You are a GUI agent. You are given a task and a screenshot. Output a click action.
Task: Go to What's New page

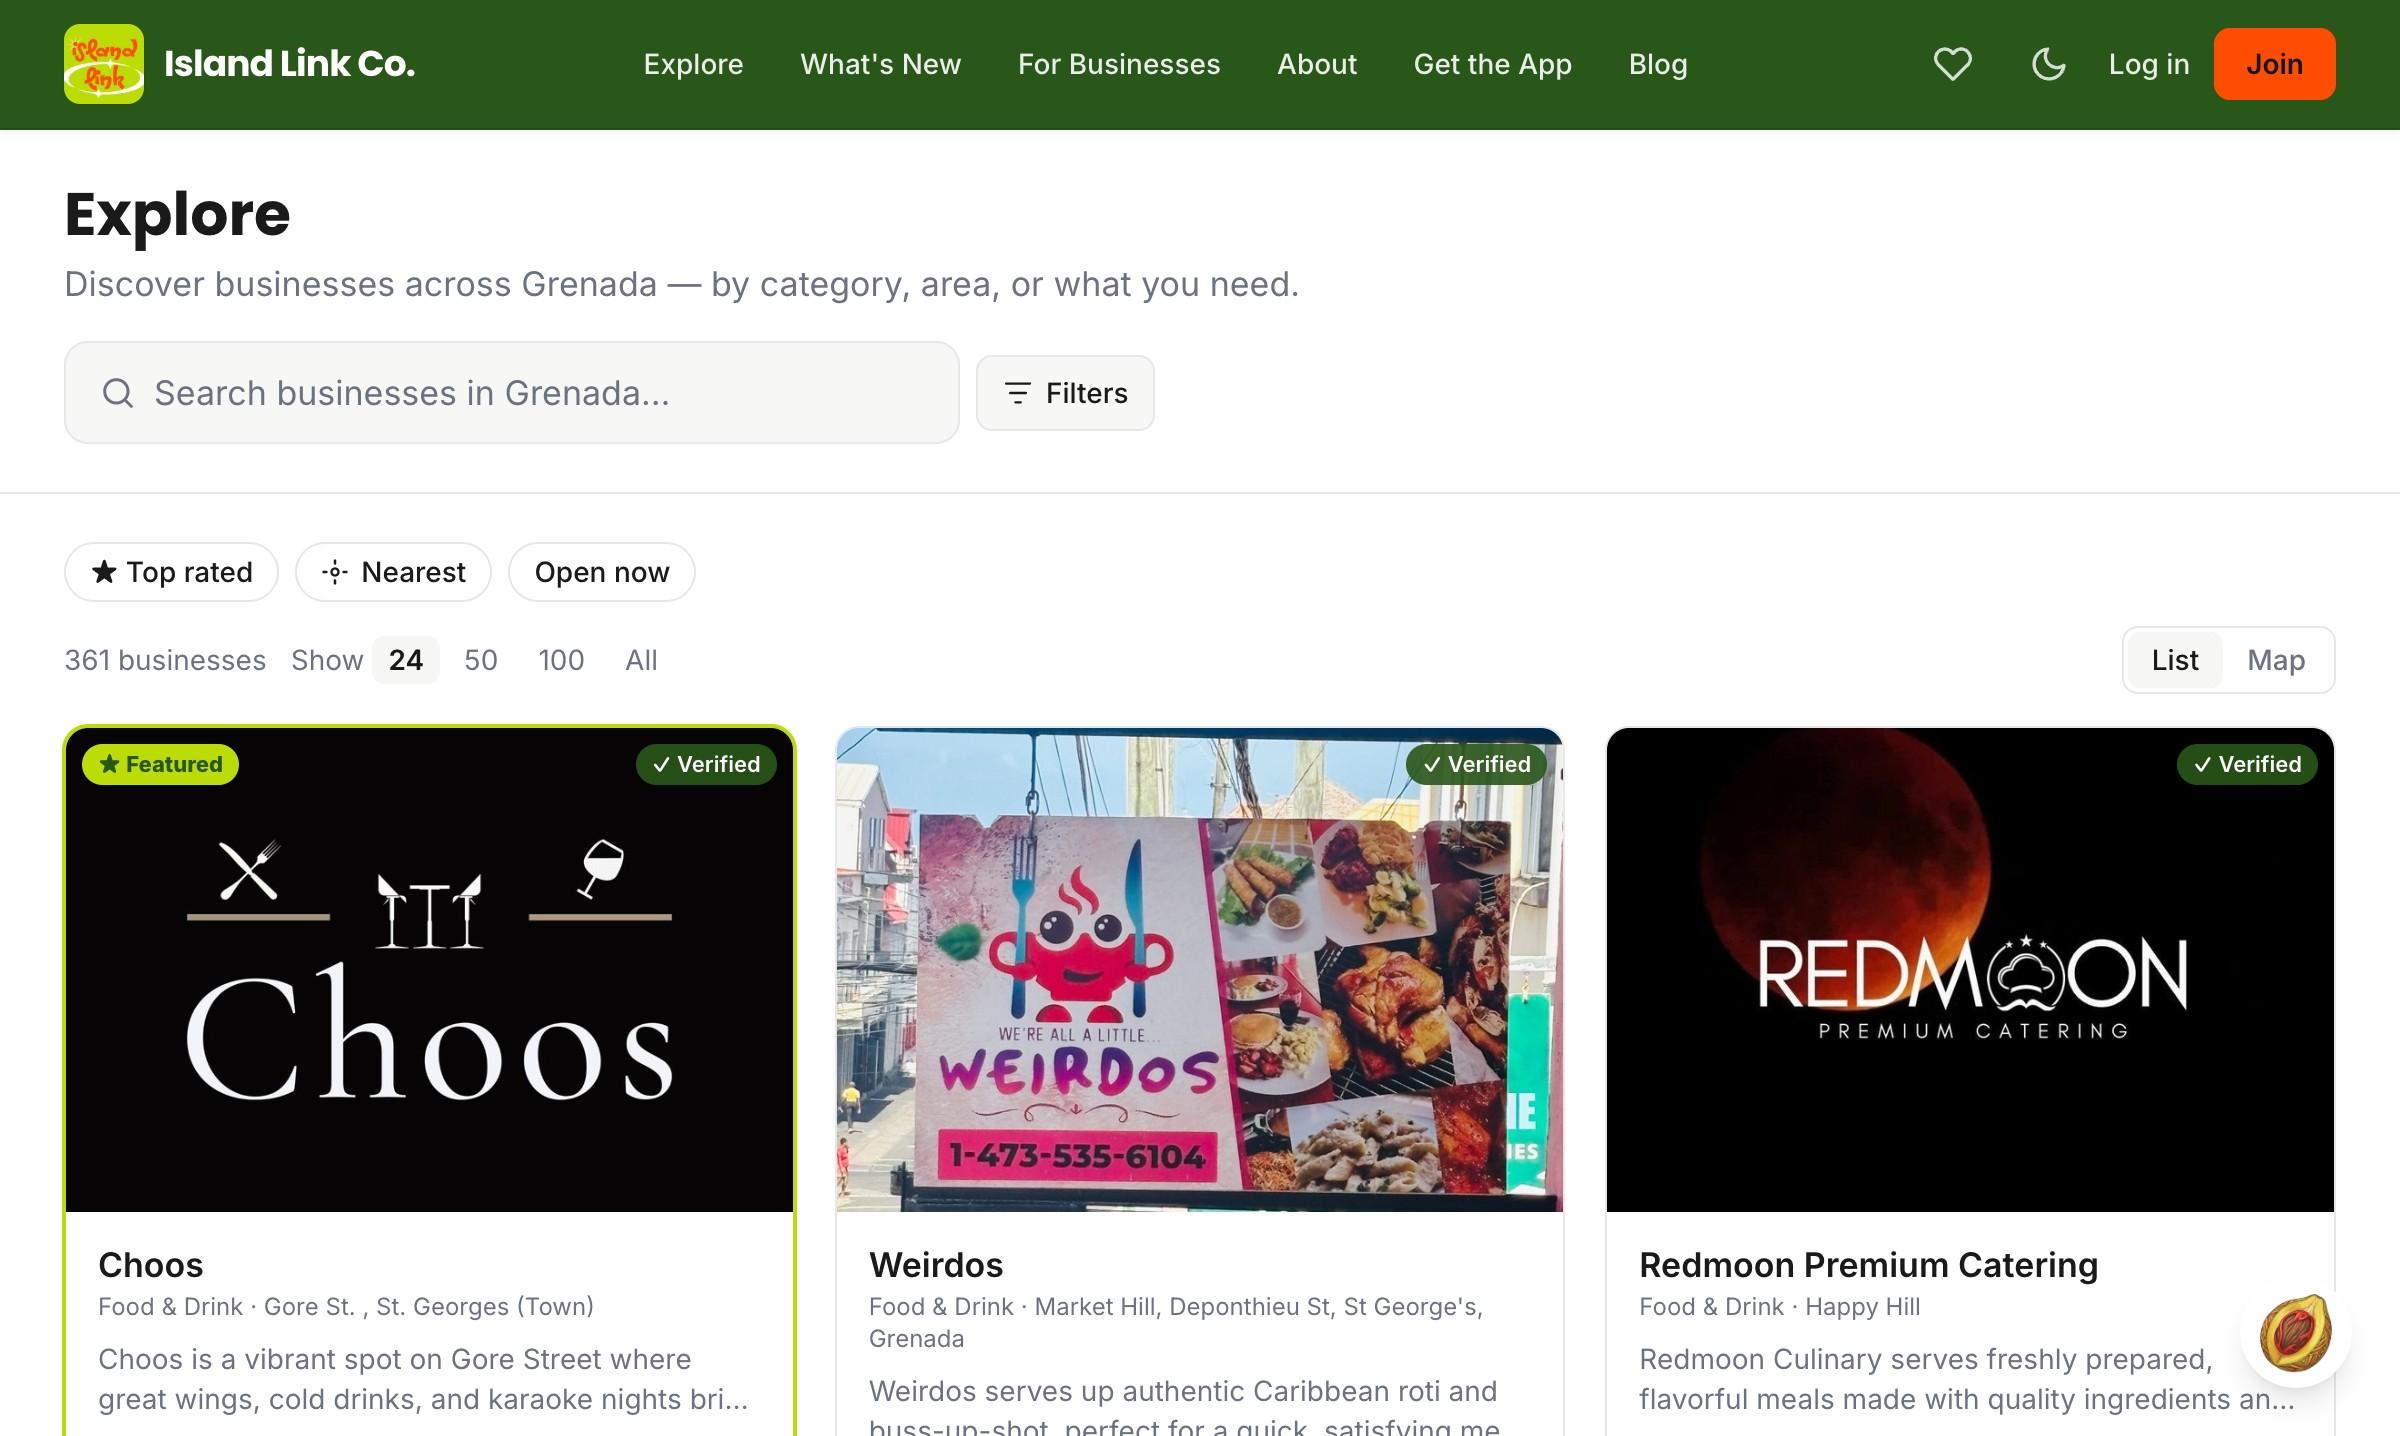click(880, 64)
